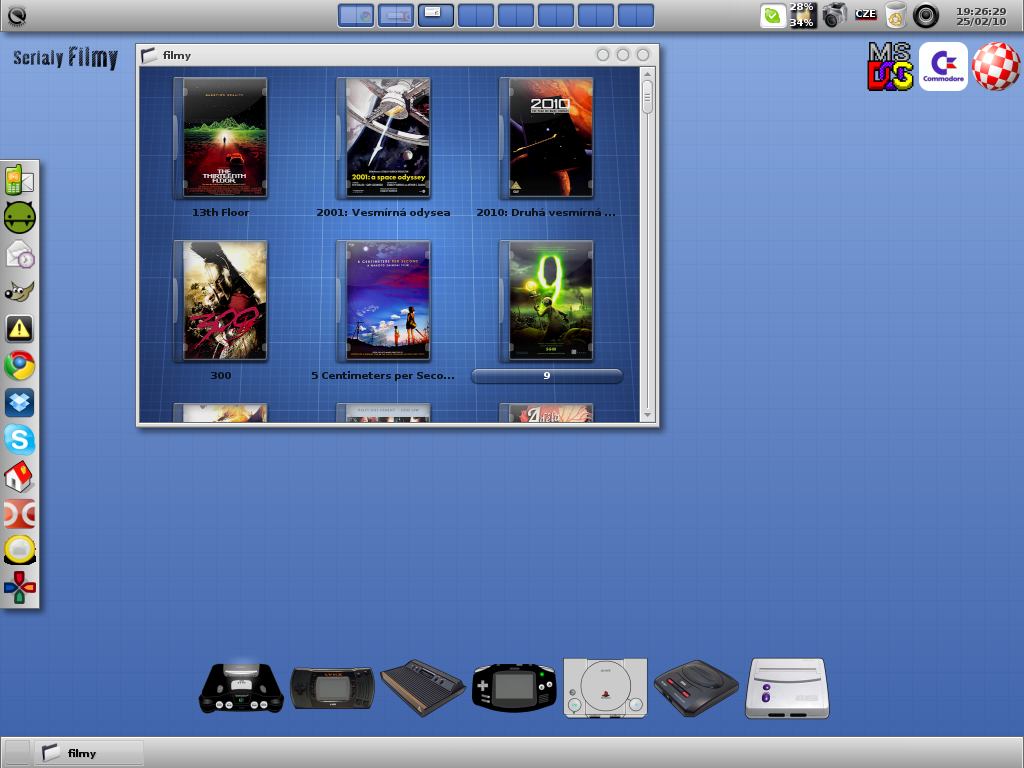Launch the Super Nintendo console icon
The height and width of the screenshot is (768, 1024).
tap(787, 688)
